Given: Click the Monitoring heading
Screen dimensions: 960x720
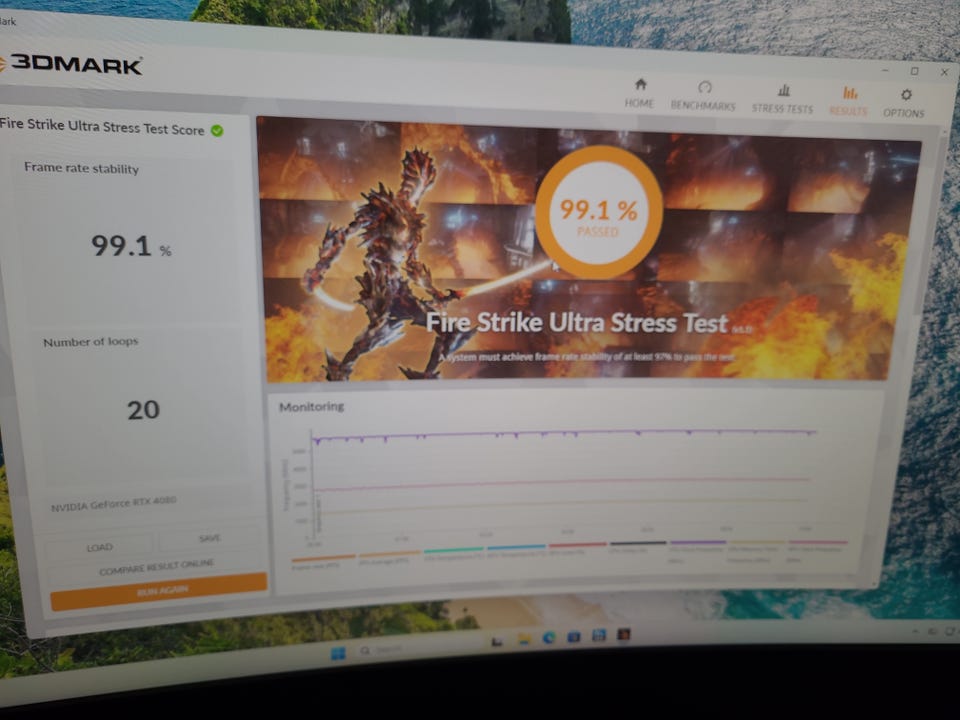Looking at the screenshot, I should 312,407.
